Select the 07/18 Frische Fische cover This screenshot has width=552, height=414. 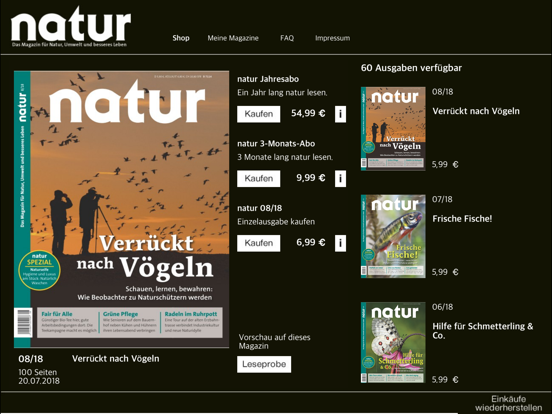pos(393,236)
